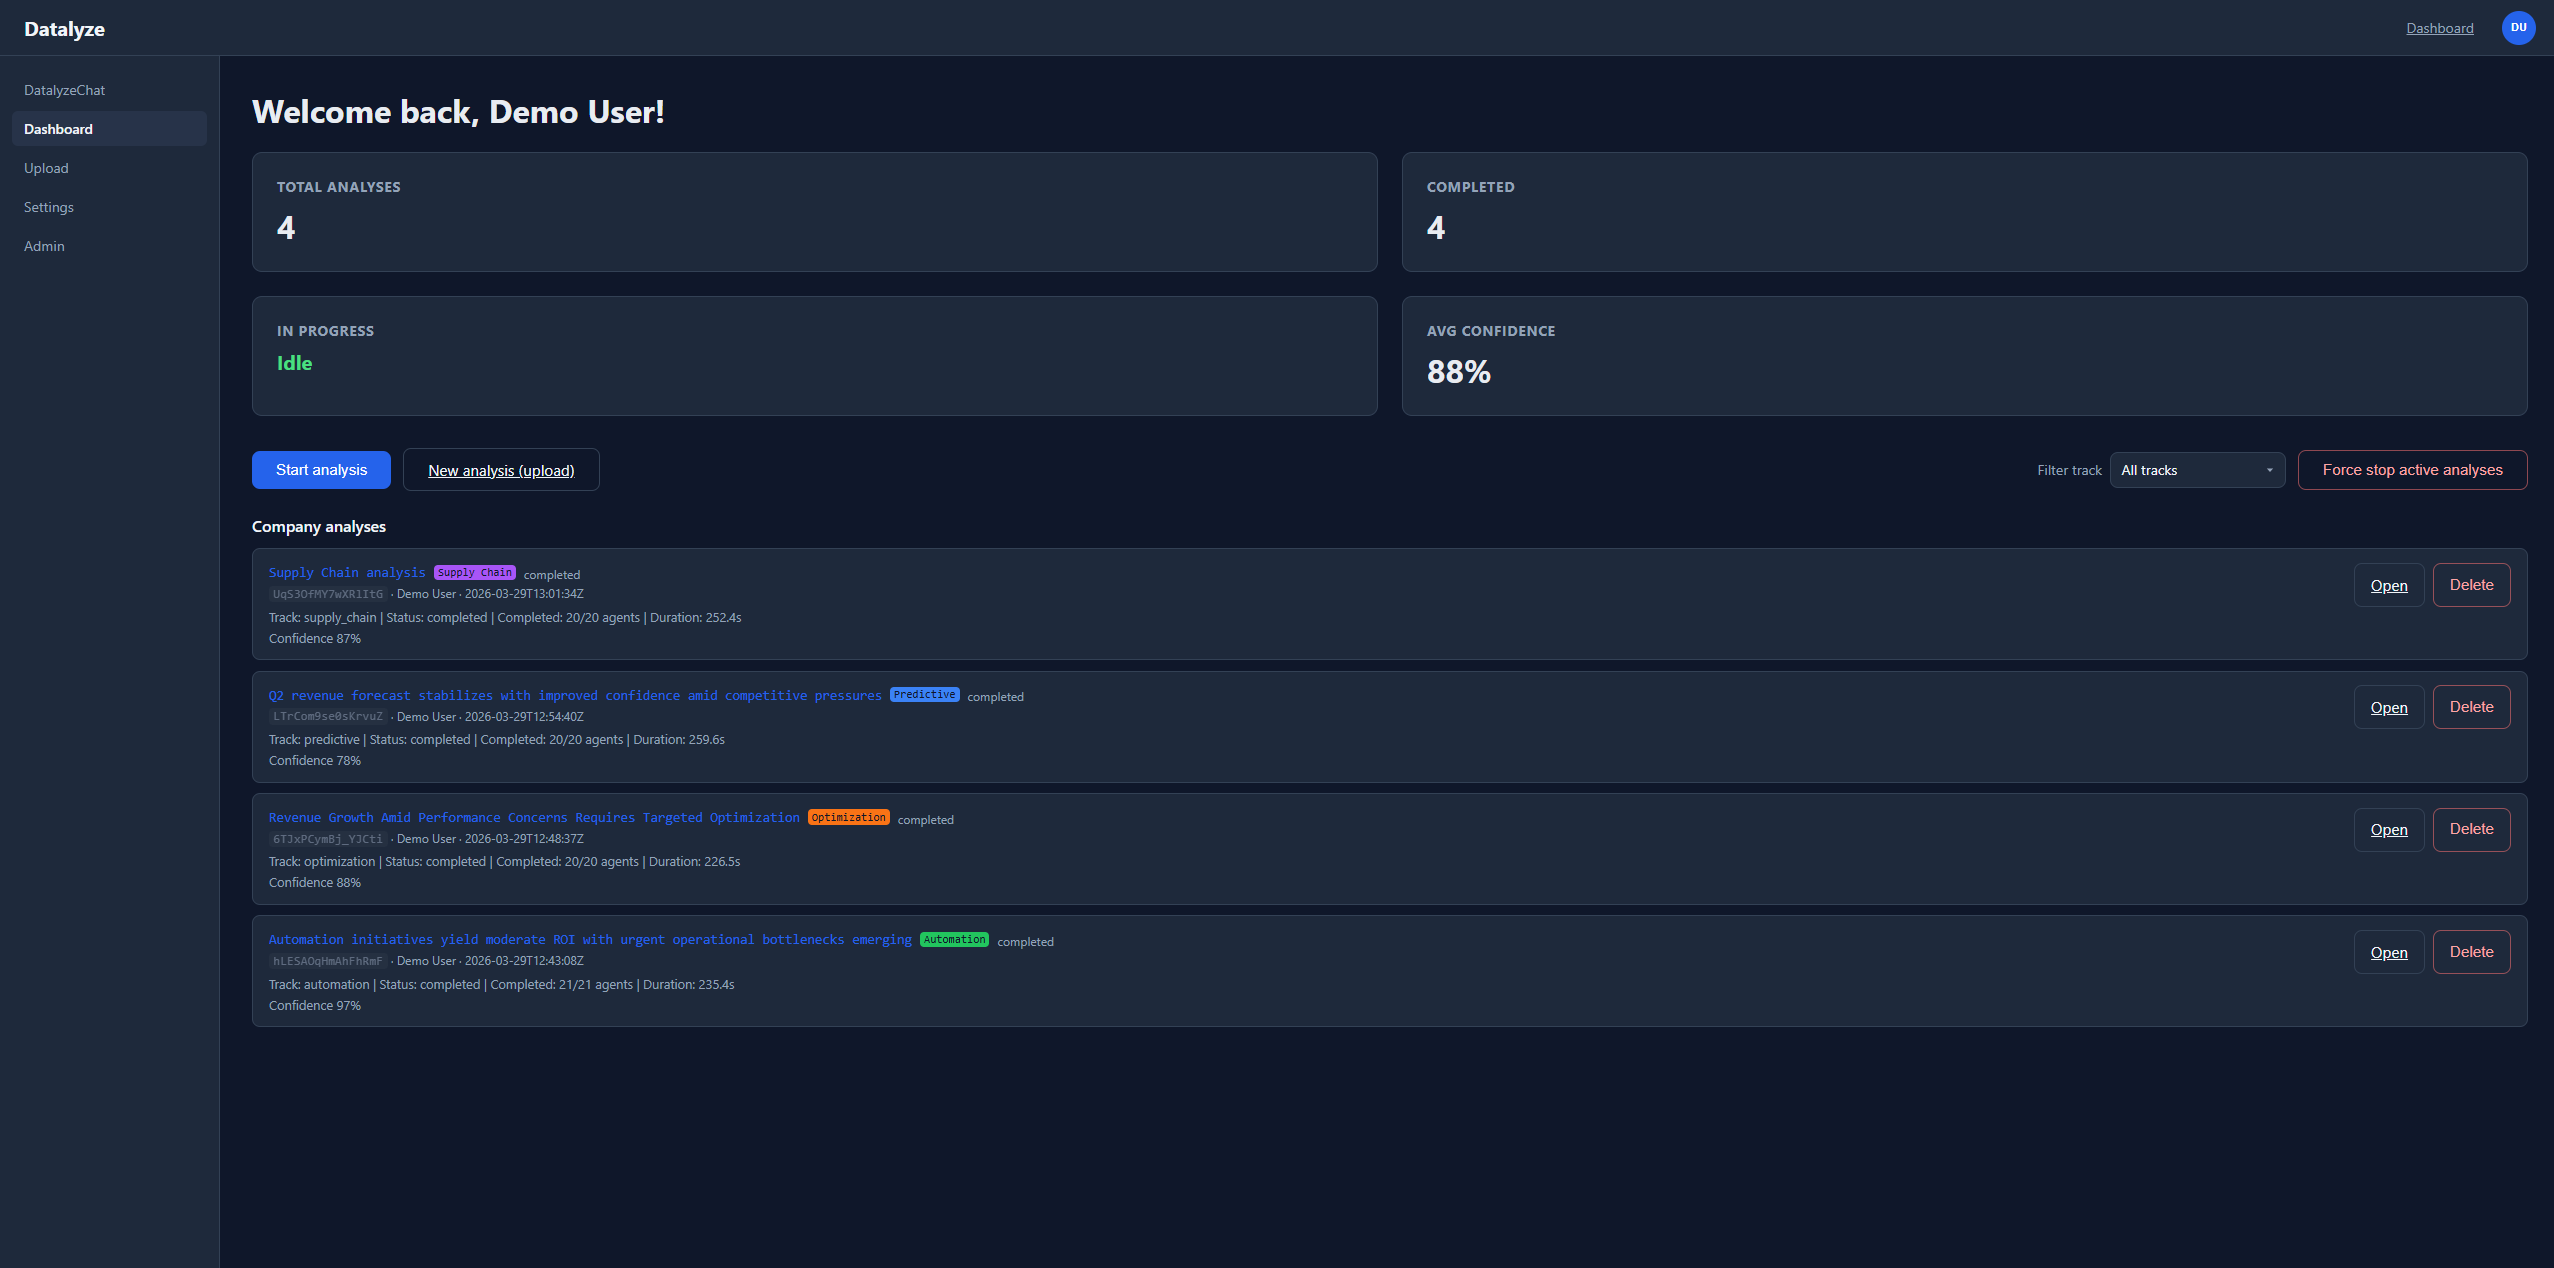
Task: Open the Q2 revenue forecast analysis
Action: coord(2388,708)
